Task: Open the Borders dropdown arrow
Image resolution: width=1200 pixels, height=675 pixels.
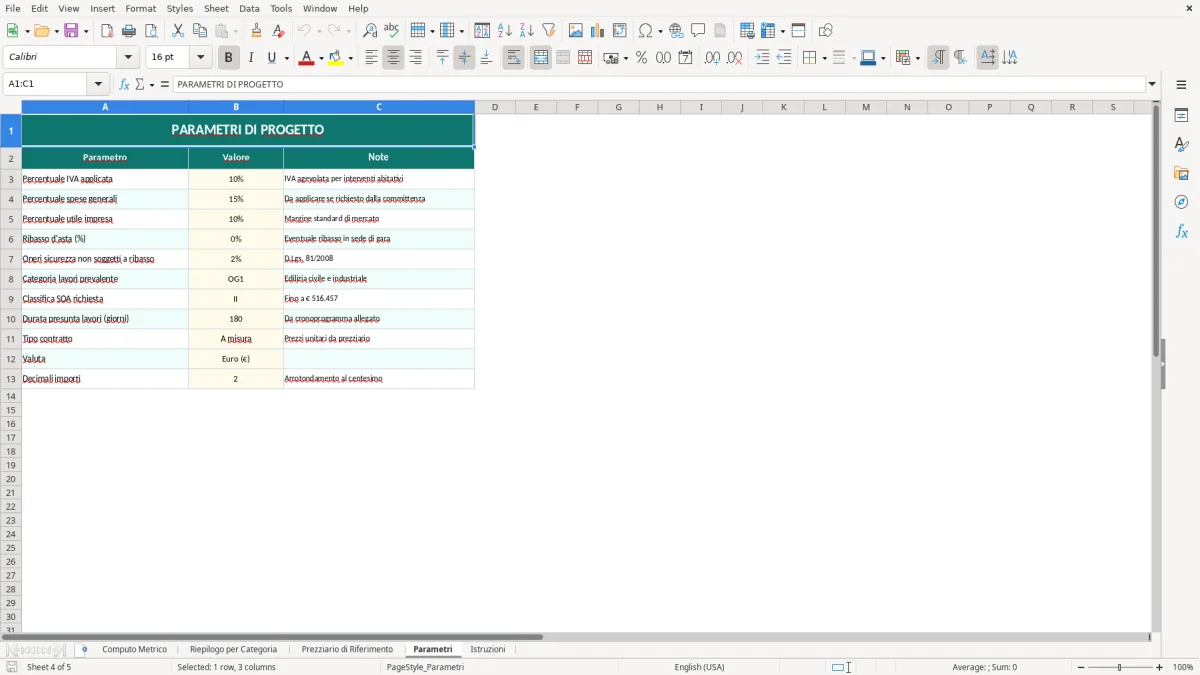Action: [x=823, y=58]
